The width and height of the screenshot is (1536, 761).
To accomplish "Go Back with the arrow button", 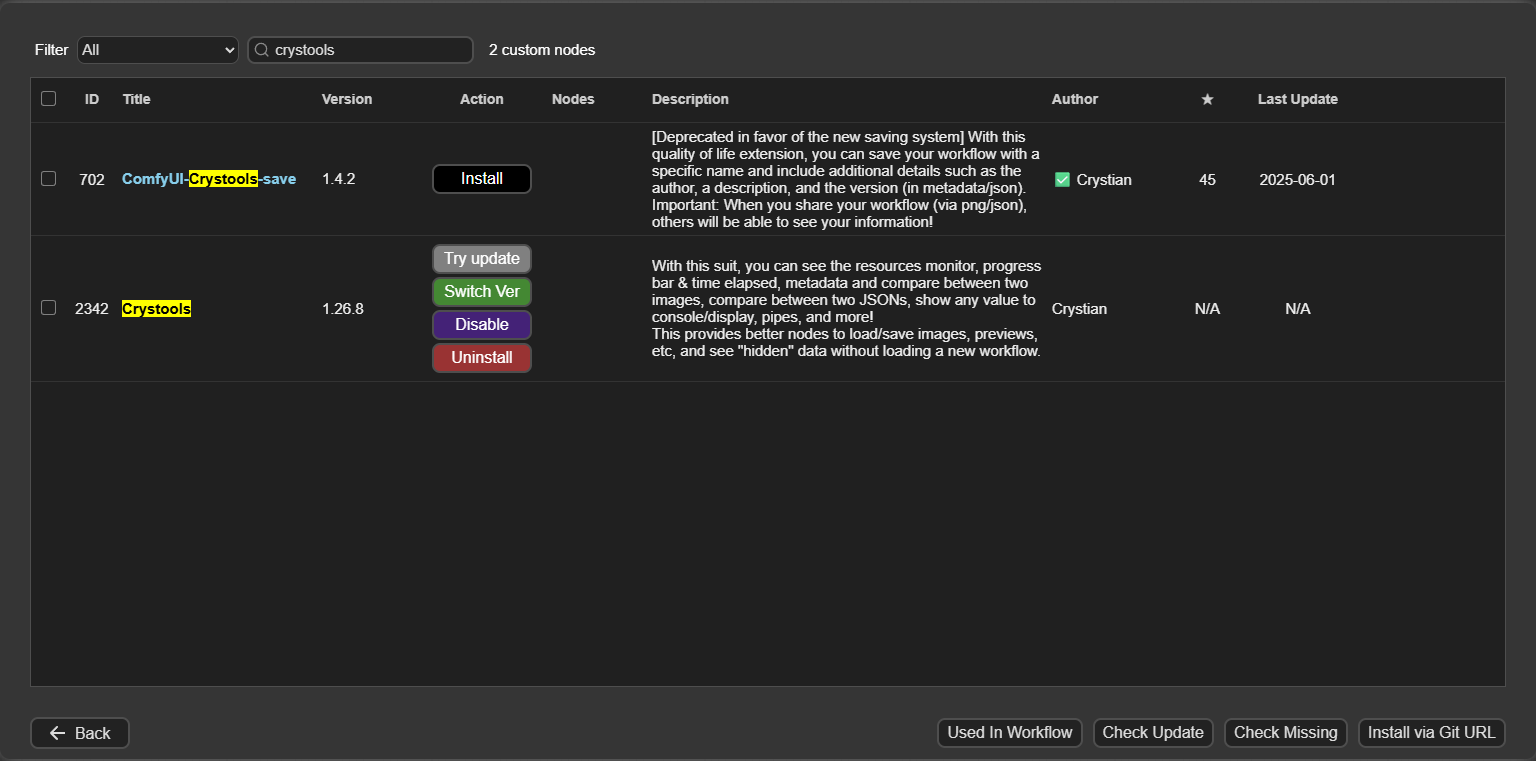I will [x=80, y=733].
